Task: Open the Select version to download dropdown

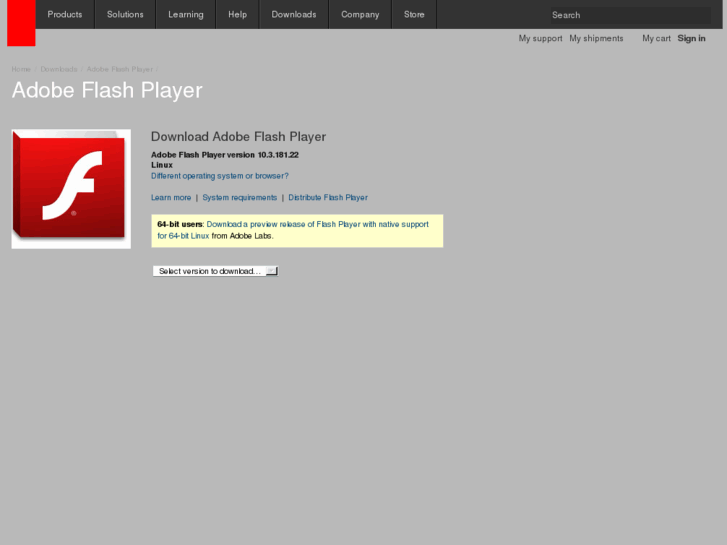Action: (216, 271)
